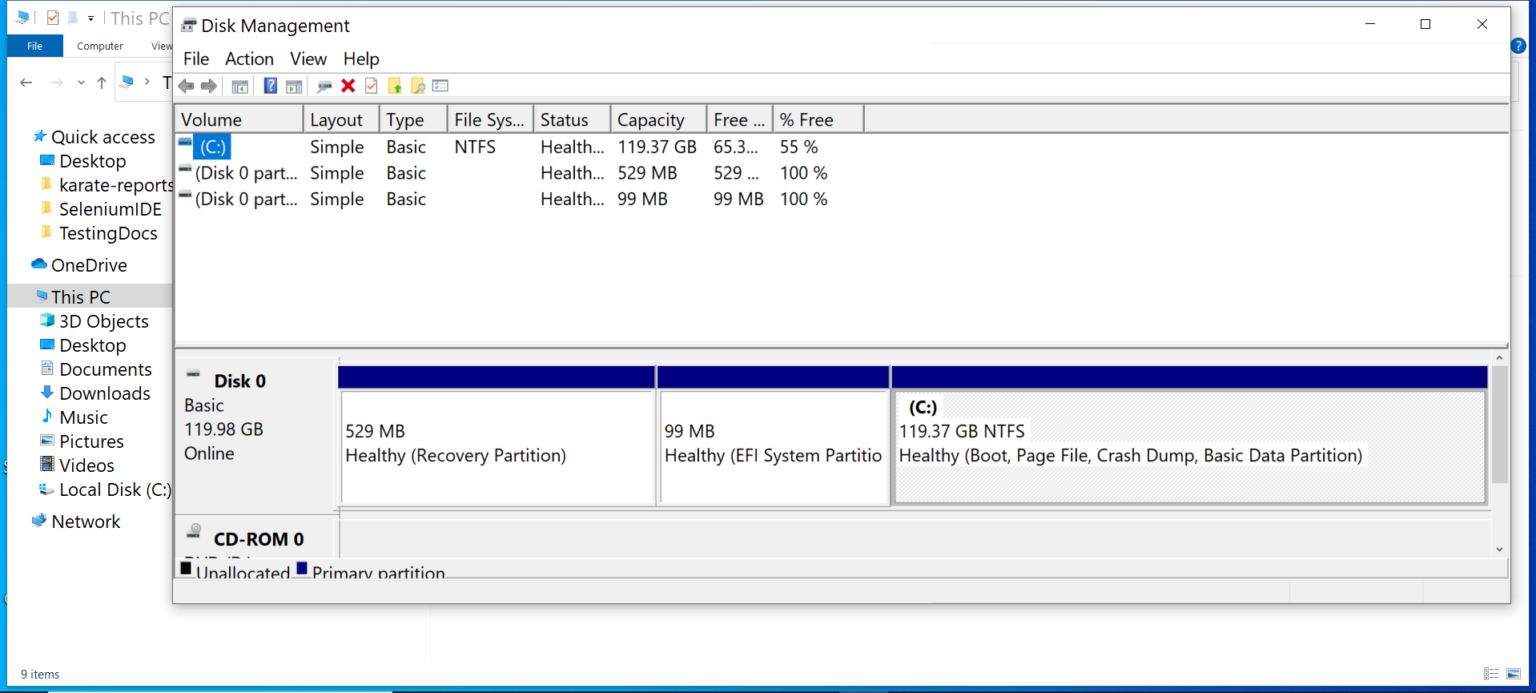Click the Properties checklist icon on the toolbar

pos(440,85)
